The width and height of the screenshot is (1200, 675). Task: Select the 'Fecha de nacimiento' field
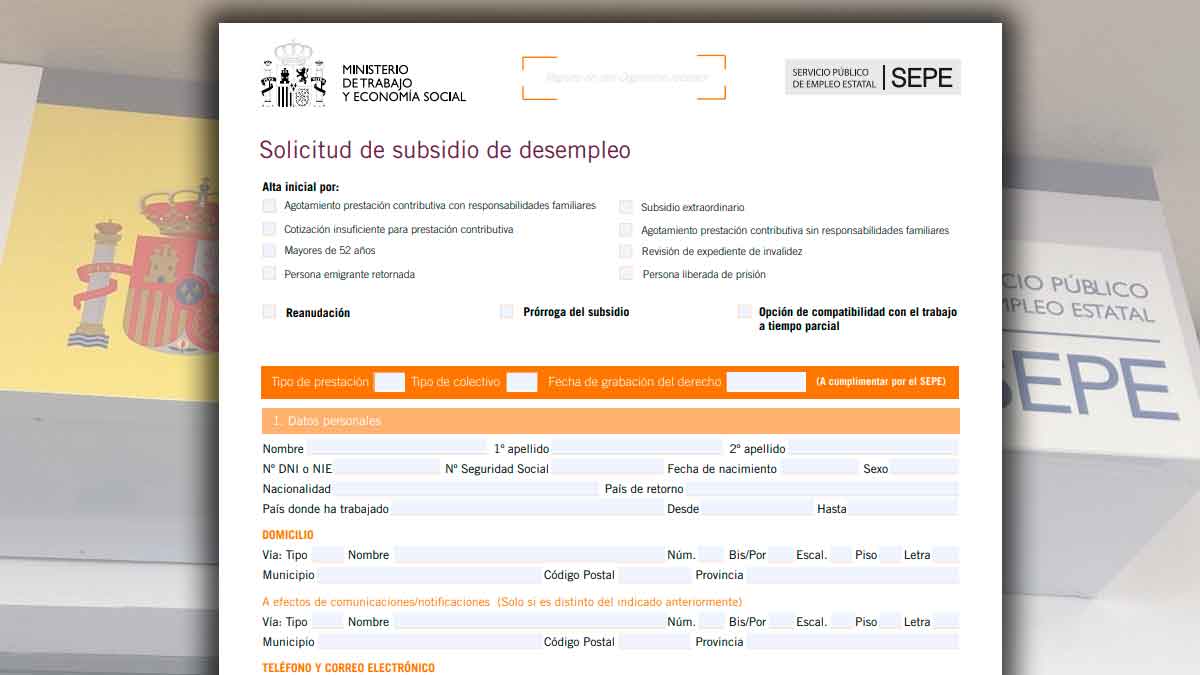(819, 468)
